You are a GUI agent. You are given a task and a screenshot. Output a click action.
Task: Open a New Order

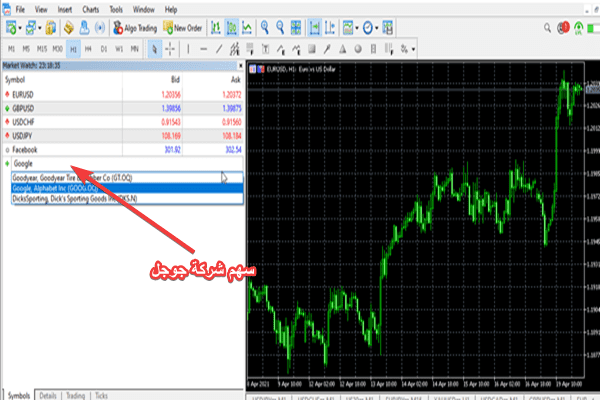(182, 29)
